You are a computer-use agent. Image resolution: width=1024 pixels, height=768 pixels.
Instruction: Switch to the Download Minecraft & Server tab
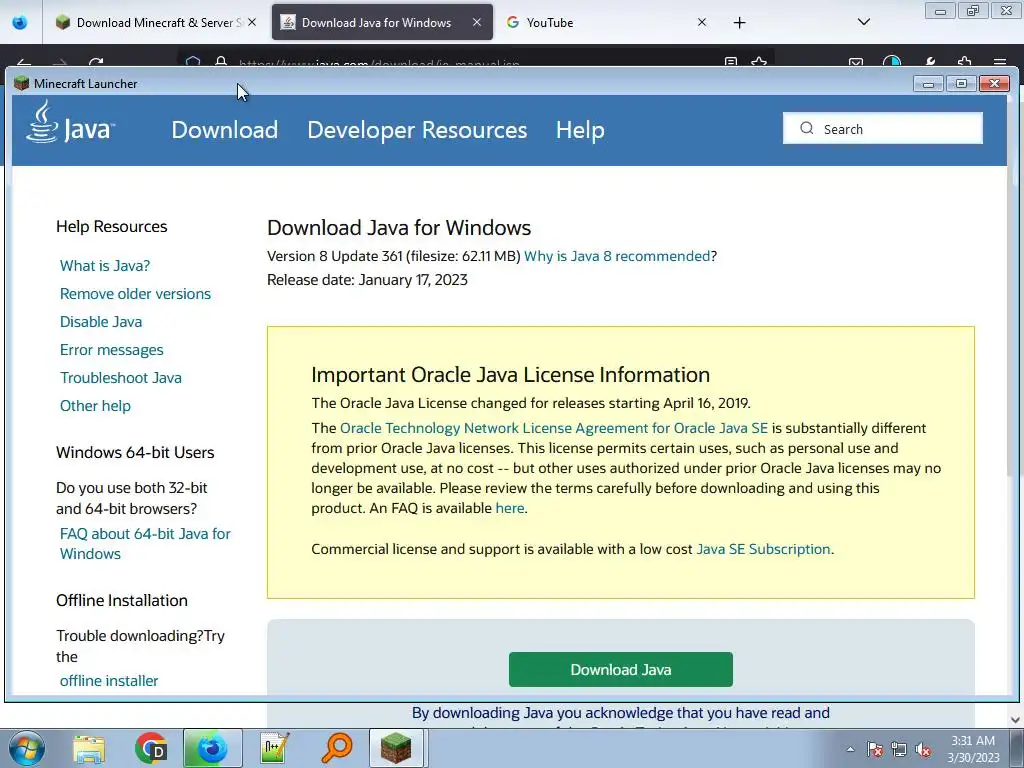pos(155,22)
